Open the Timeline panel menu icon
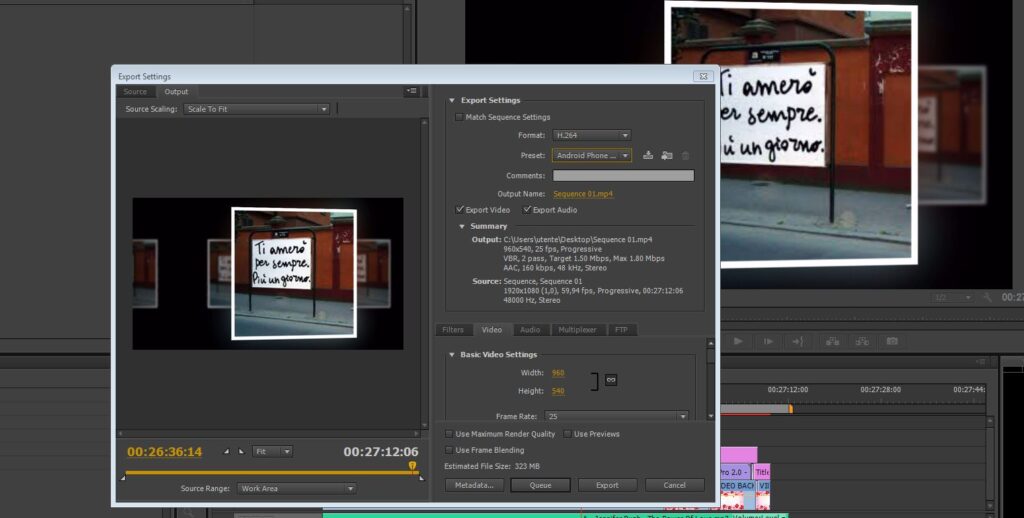 point(980,361)
